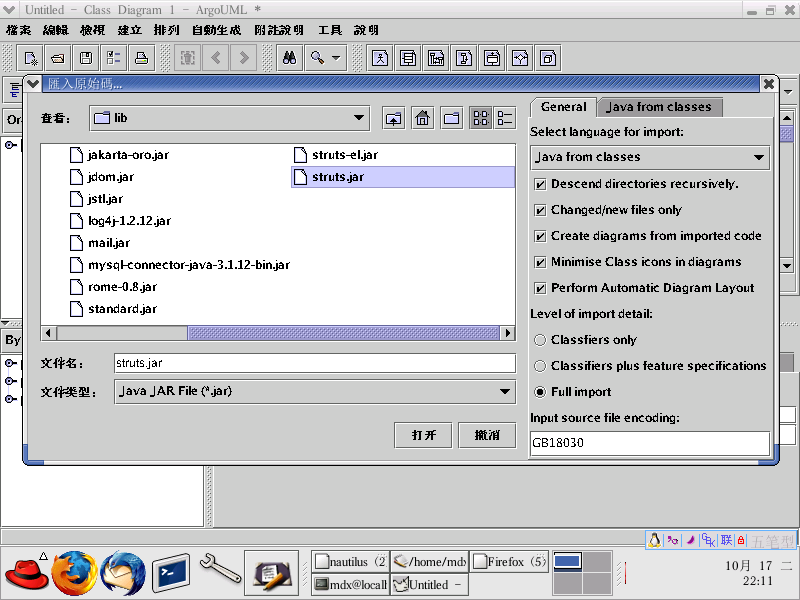
Task: Click the 撤消 cancel button
Action: click(487, 435)
